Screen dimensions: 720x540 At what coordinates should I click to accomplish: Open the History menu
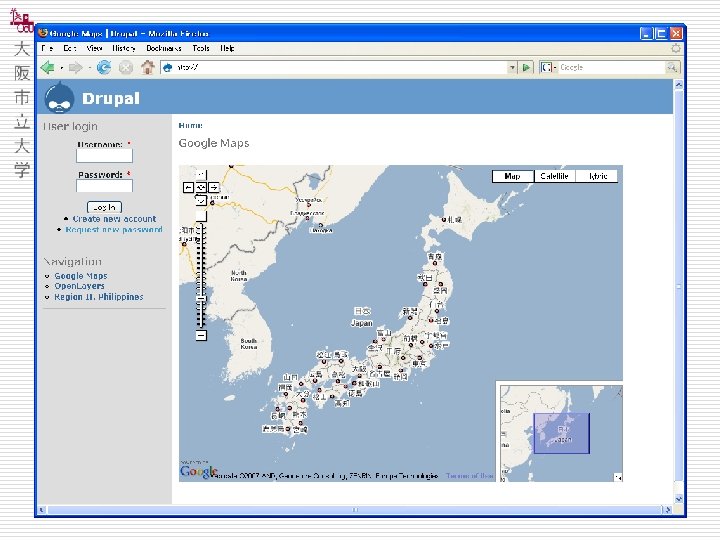124,48
